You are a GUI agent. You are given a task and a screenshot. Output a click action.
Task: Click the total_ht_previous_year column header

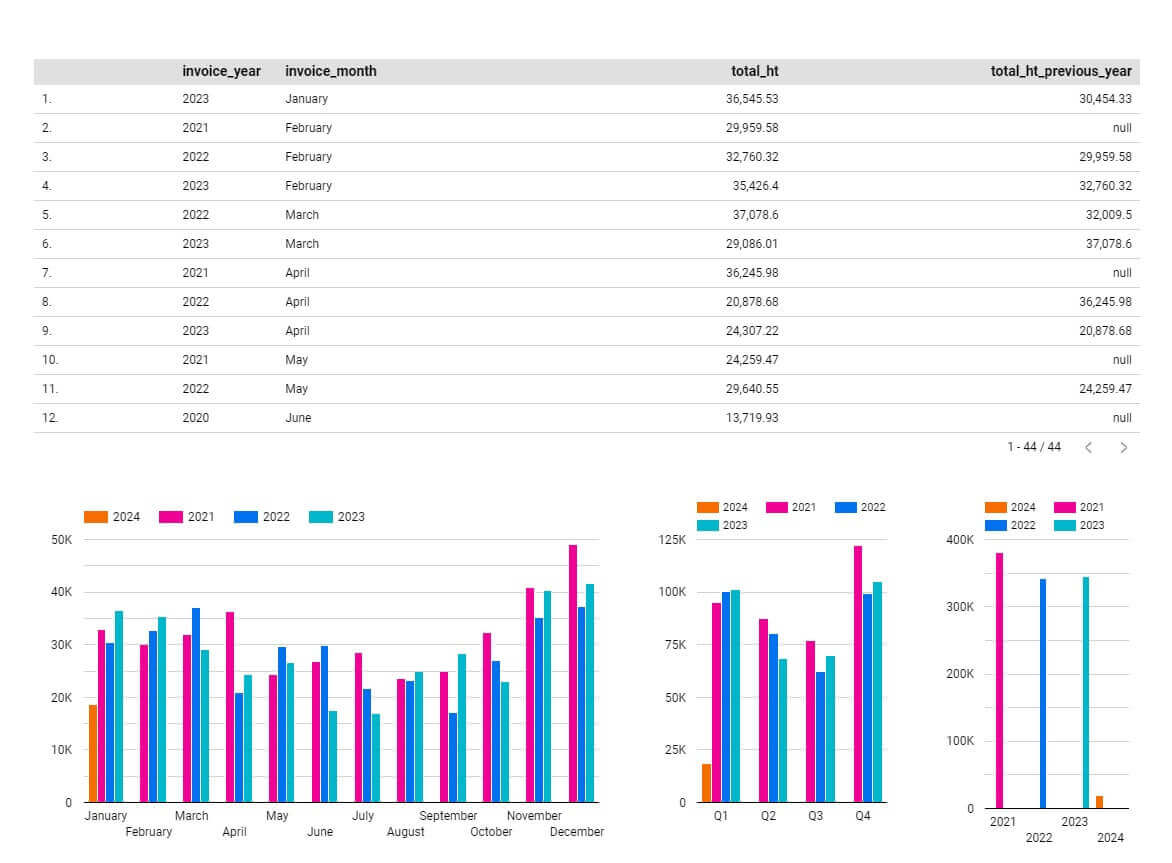1060,71
